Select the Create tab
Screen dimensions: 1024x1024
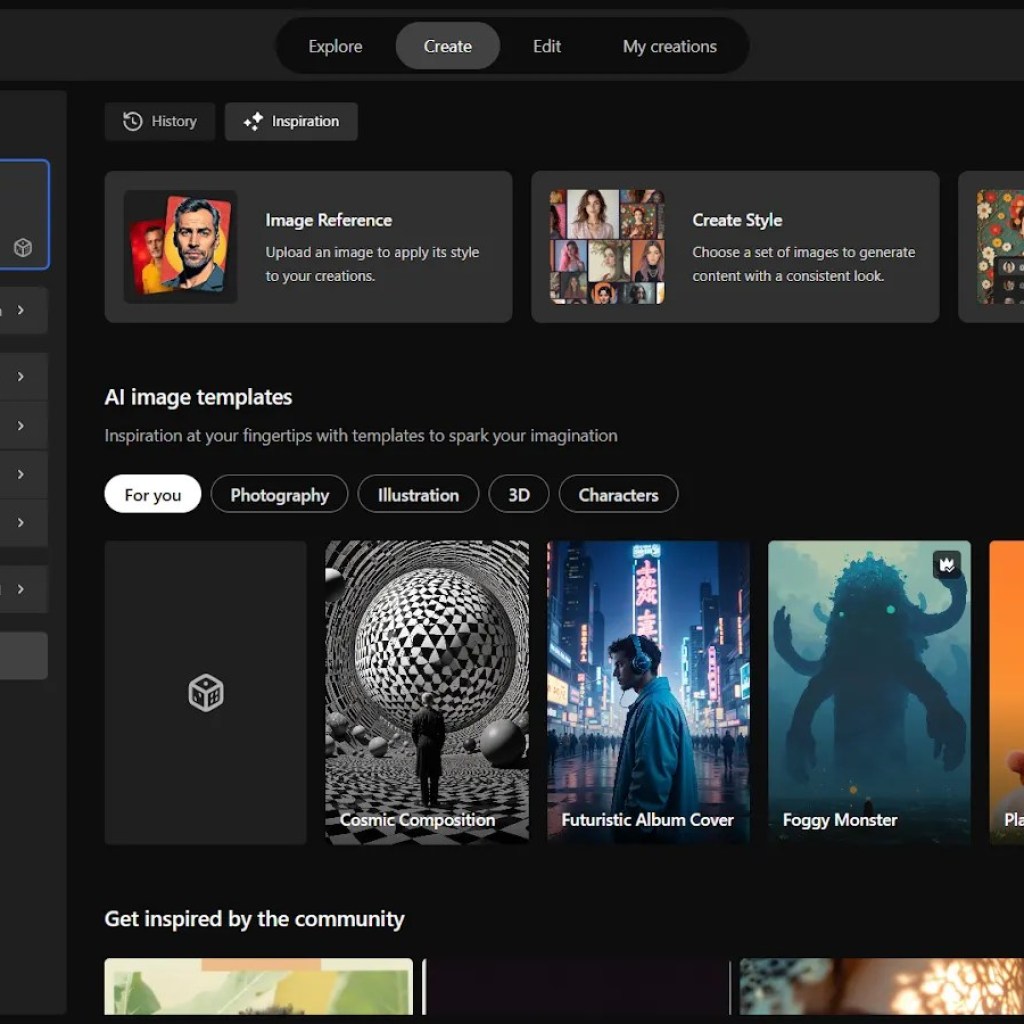click(x=447, y=46)
